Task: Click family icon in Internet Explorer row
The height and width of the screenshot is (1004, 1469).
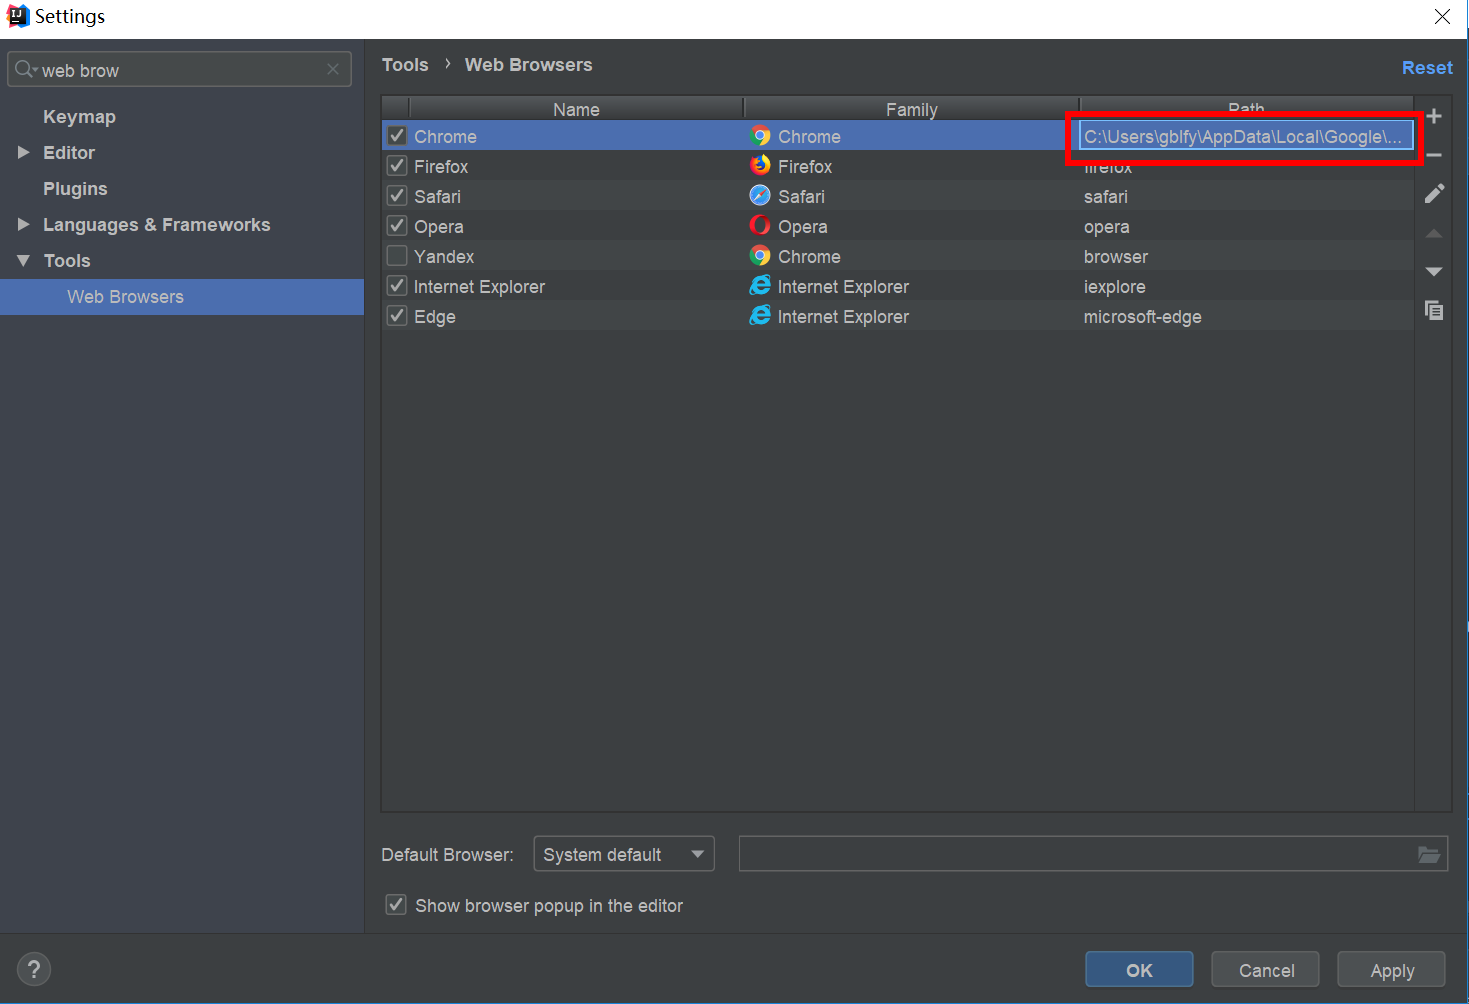Action: (760, 286)
